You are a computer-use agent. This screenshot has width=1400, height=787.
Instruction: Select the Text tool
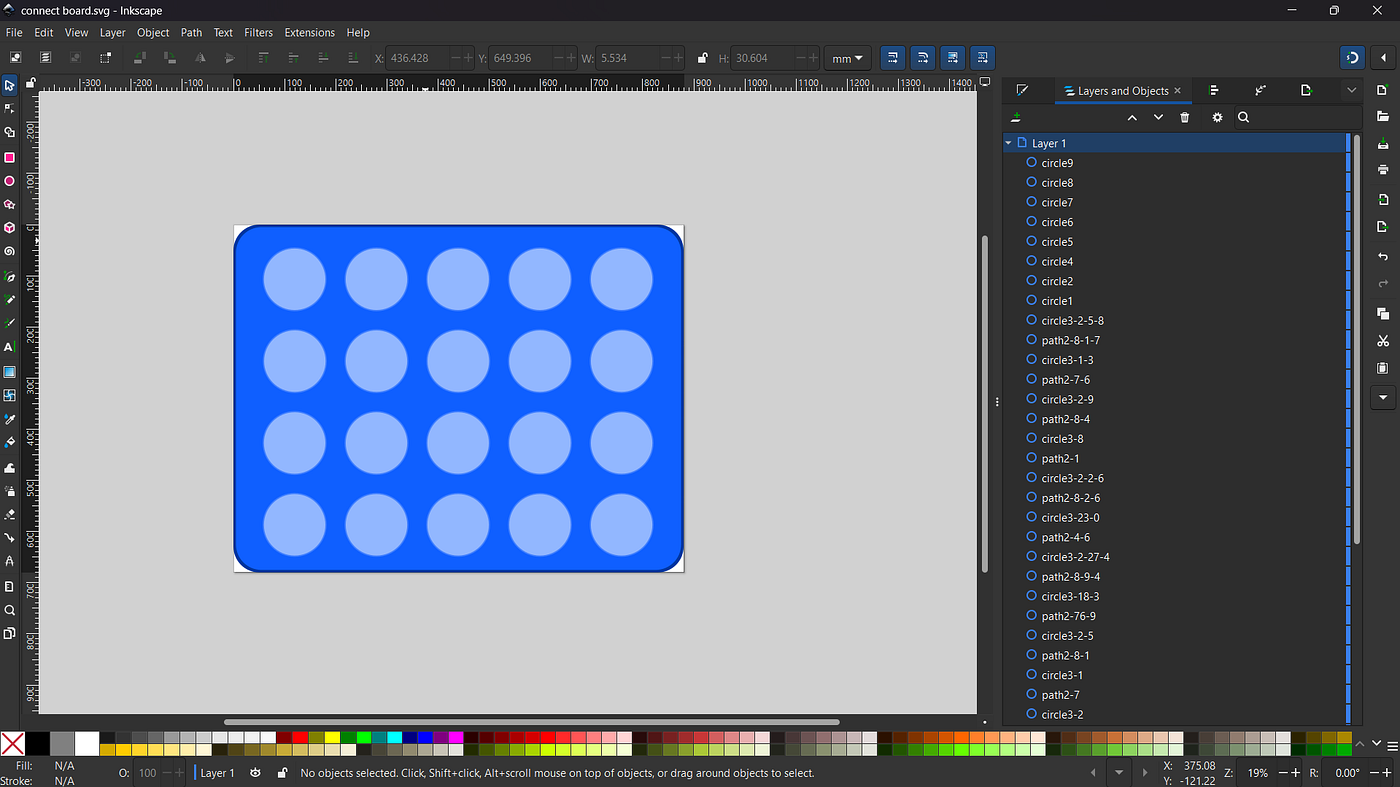[x=9, y=347]
